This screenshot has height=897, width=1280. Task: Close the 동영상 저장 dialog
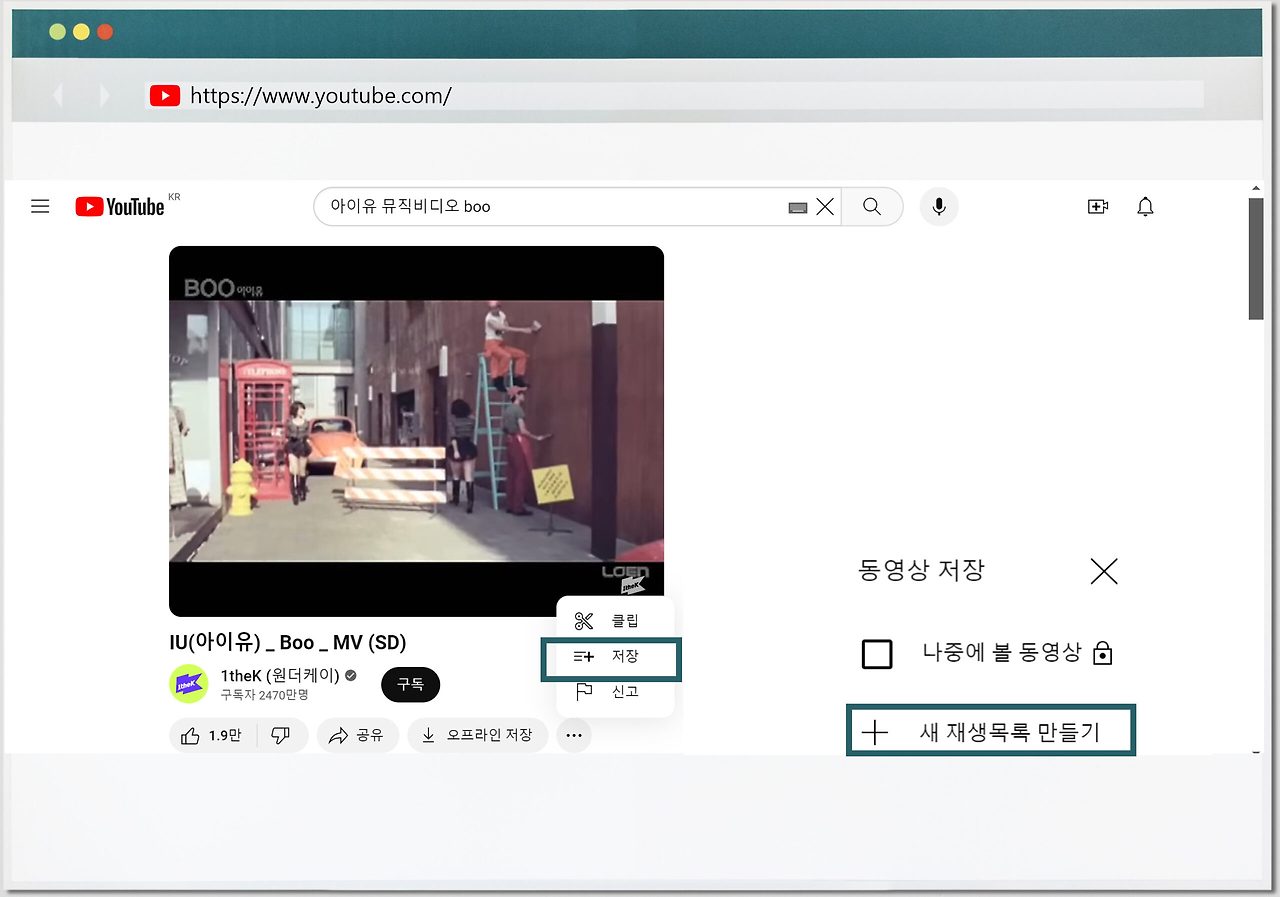pyautogui.click(x=1104, y=571)
